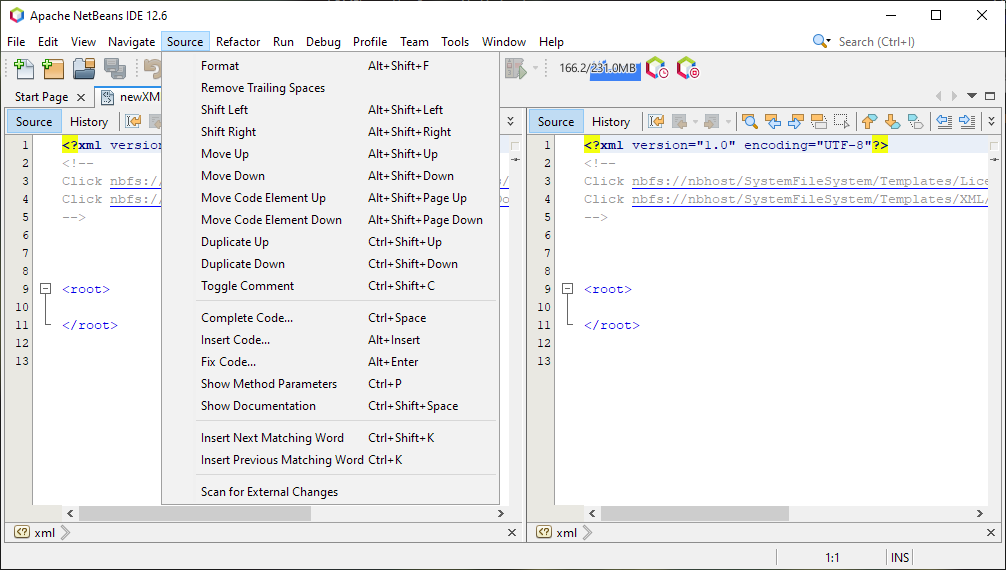Open the Back history dropdown arrow
Viewport: 1006px width, 570px height.
tap(695, 121)
